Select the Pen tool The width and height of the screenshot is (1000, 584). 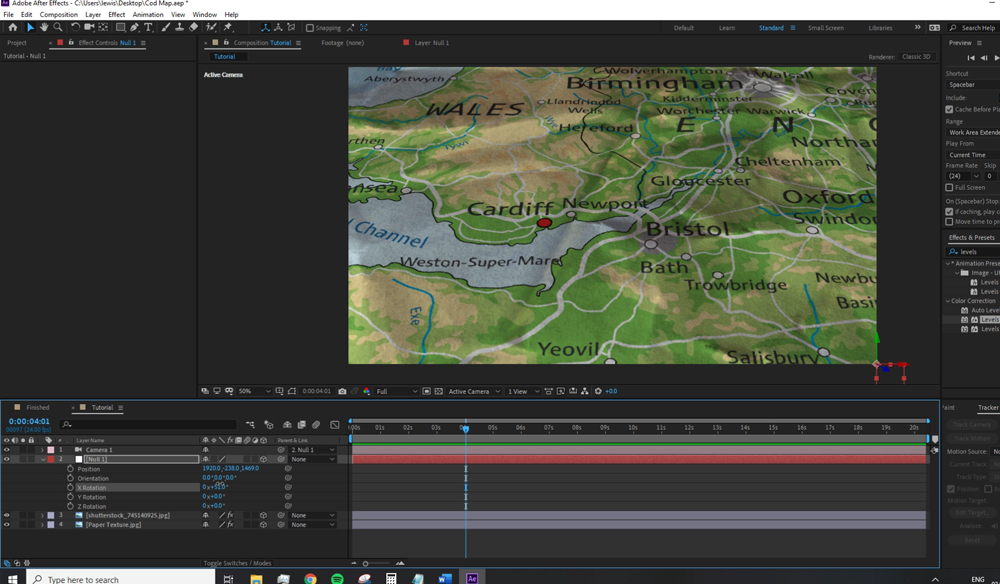point(134,27)
